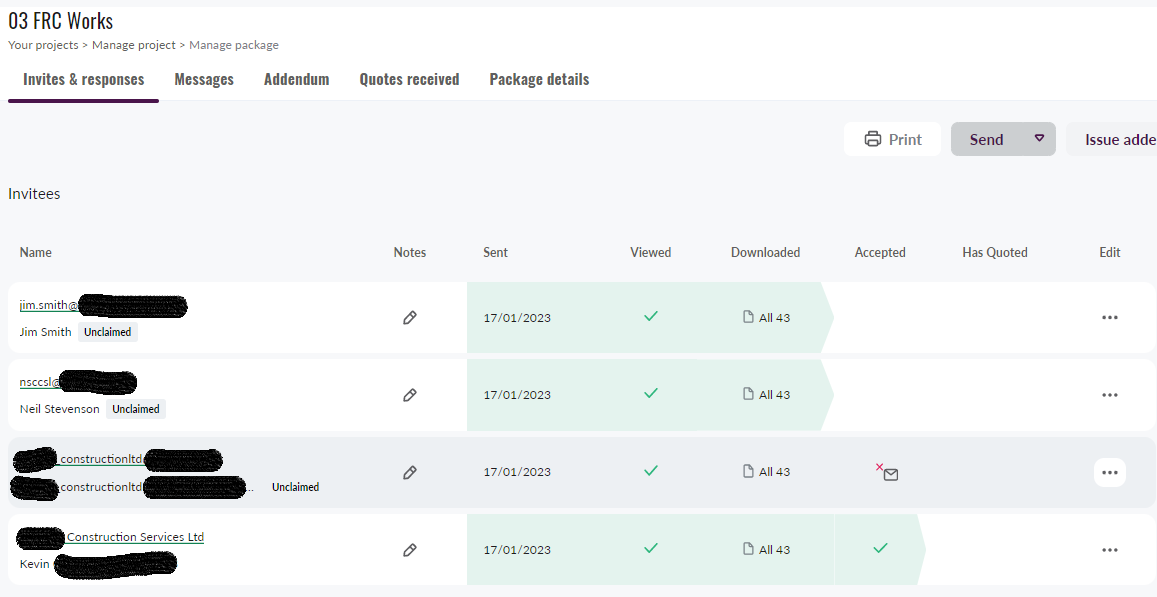Image resolution: width=1157 pixels, height=597 pixels.
Task: Click Accepted checkmark for Construction Services Ltd
Action: pyautogui.click(x=880, y=548)
